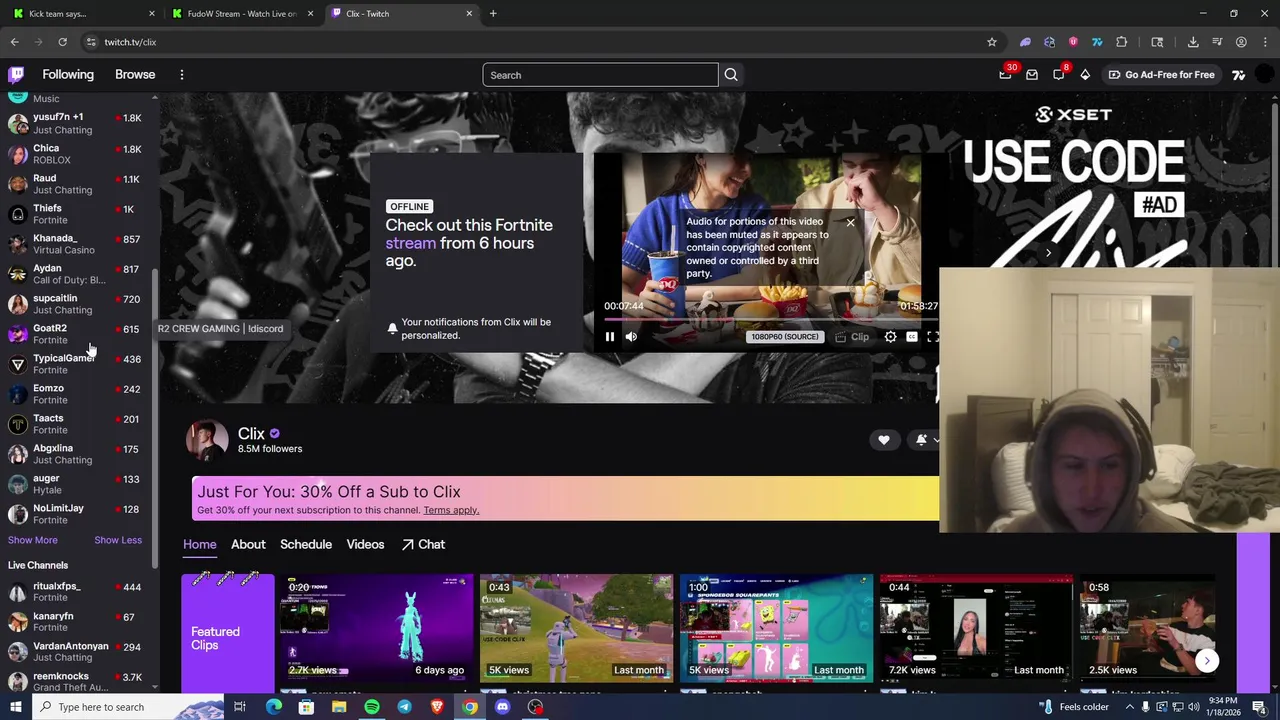Click the 1080P60 (SOURCE) quality badge

(x=785, y=337)
